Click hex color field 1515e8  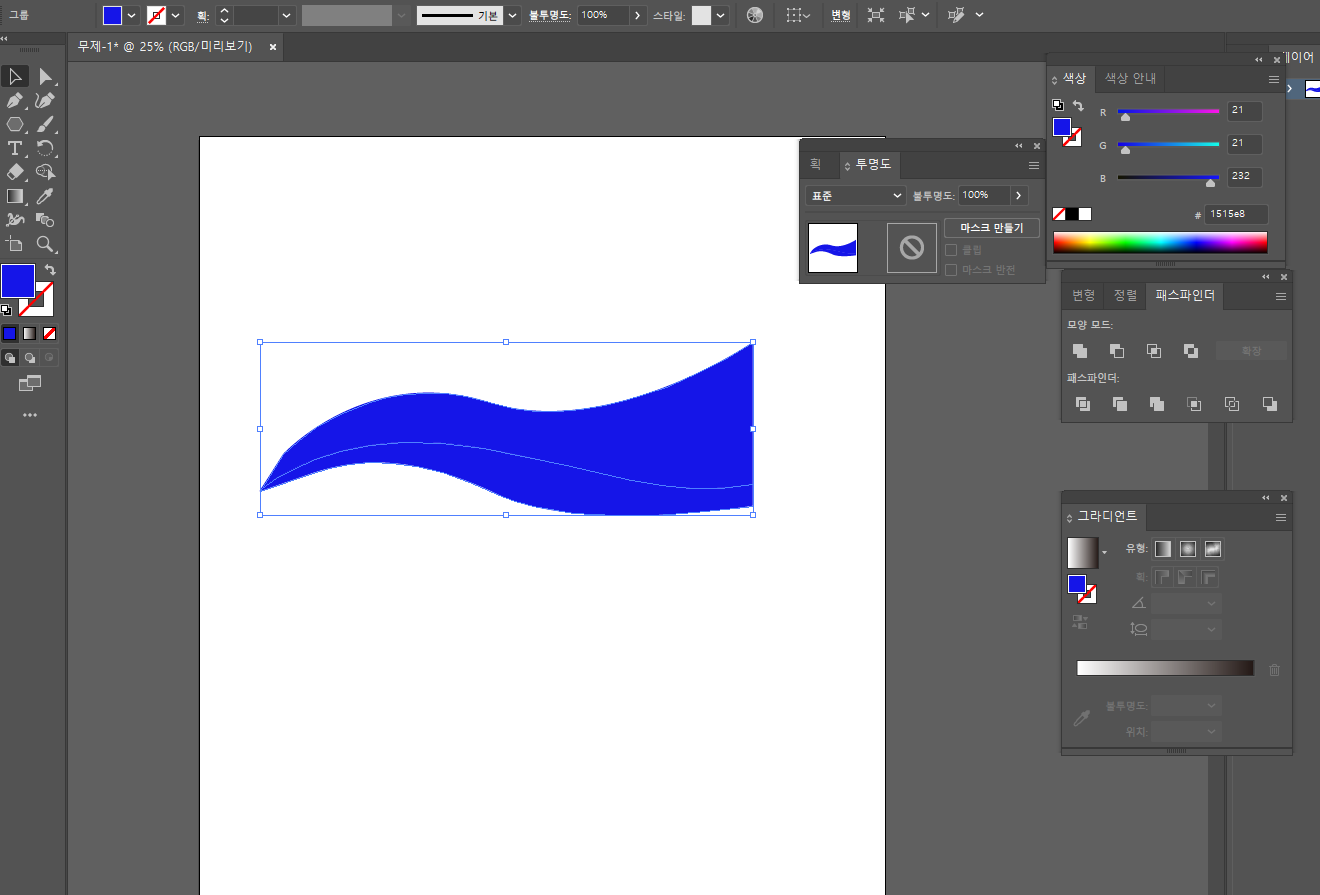(x=1236, y=214)
